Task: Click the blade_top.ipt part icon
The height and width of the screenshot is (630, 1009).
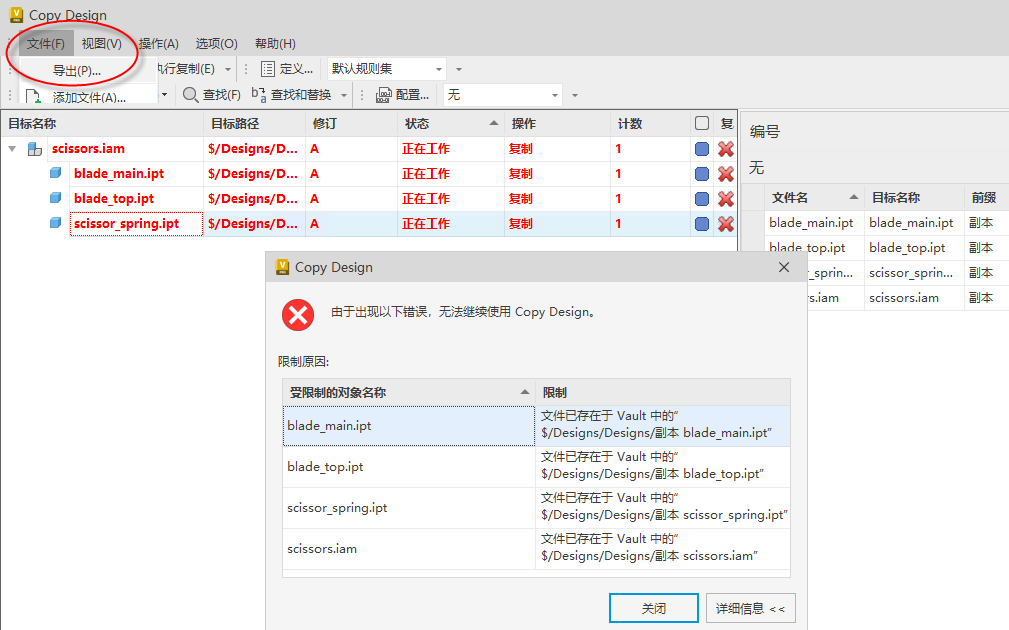Action: pos(56,198)
